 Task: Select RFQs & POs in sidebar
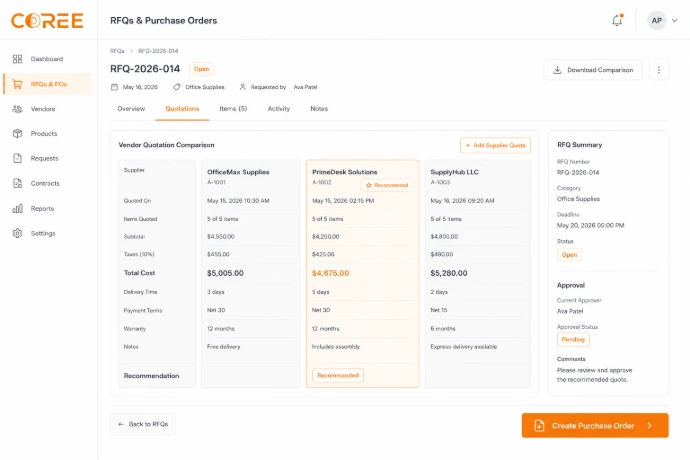pos(47,84)
